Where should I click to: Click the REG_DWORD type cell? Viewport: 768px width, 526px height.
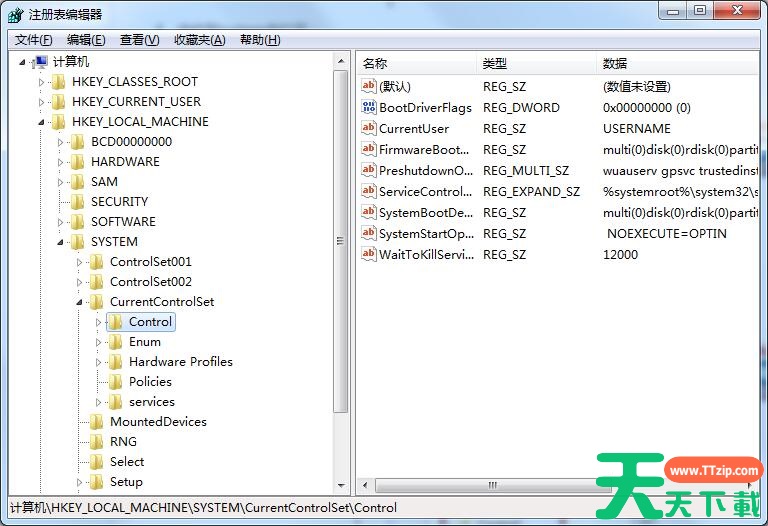(x=521, y=107)
